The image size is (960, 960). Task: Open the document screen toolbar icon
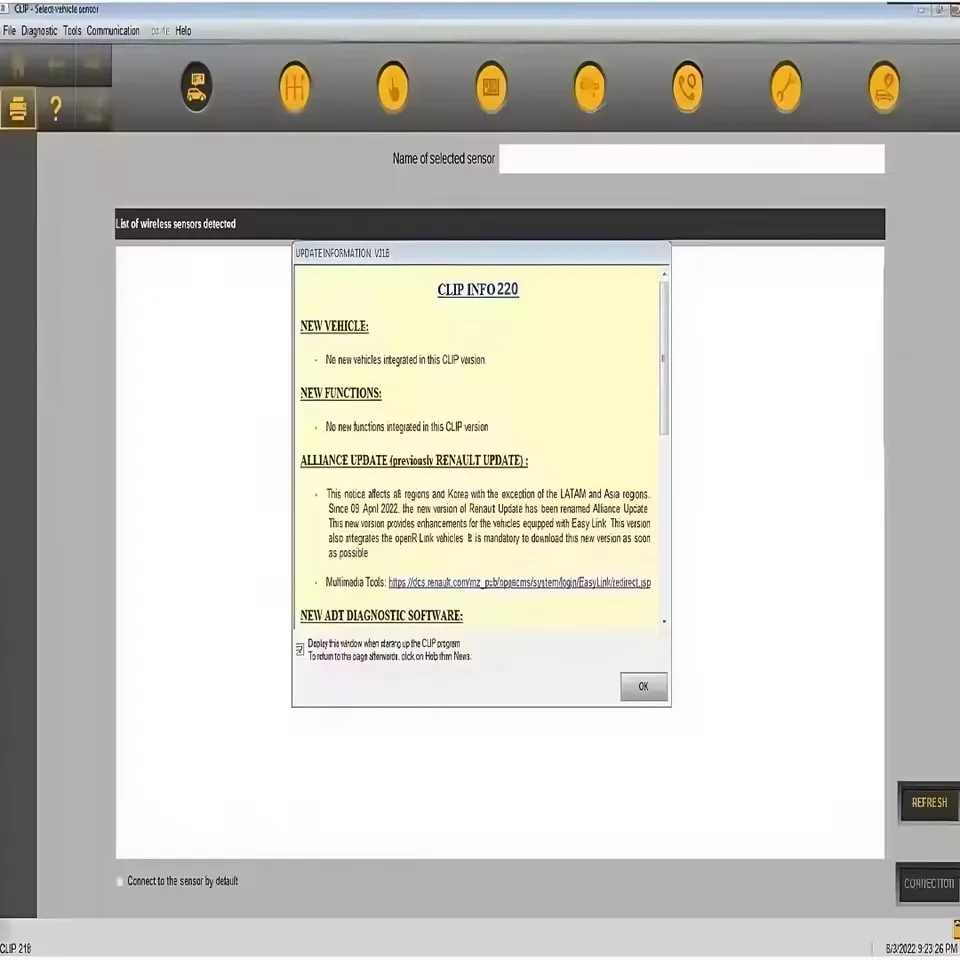[491, 86]
